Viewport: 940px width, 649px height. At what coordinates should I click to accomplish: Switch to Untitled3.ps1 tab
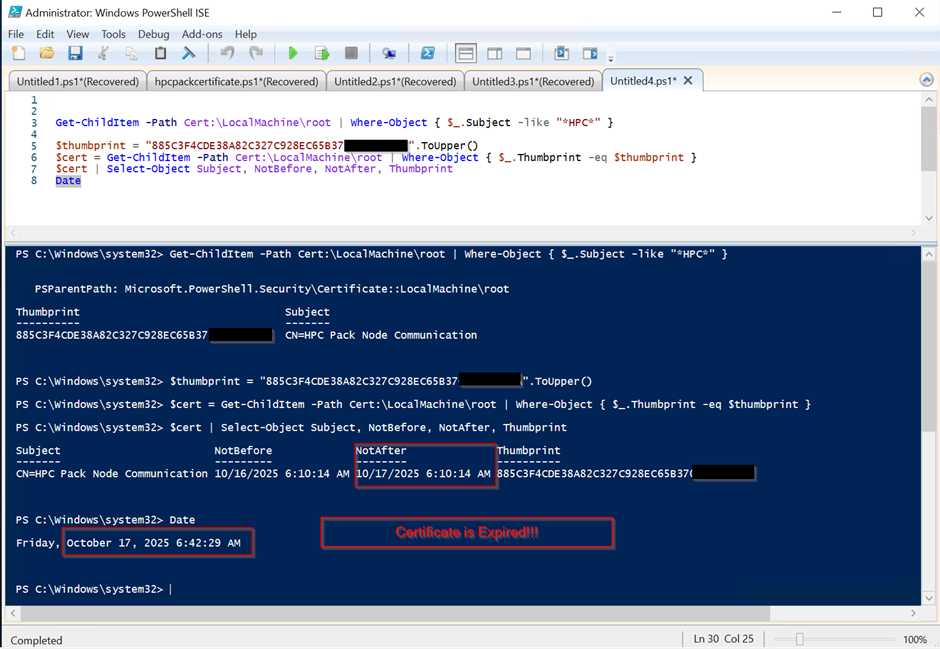(x=533, y=81)
